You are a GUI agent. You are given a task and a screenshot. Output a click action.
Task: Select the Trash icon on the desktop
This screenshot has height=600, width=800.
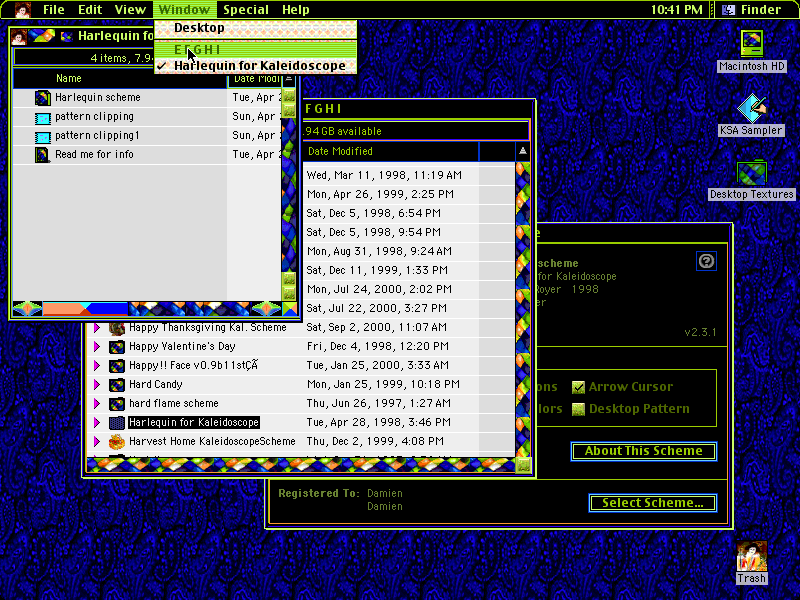[751, 556]
